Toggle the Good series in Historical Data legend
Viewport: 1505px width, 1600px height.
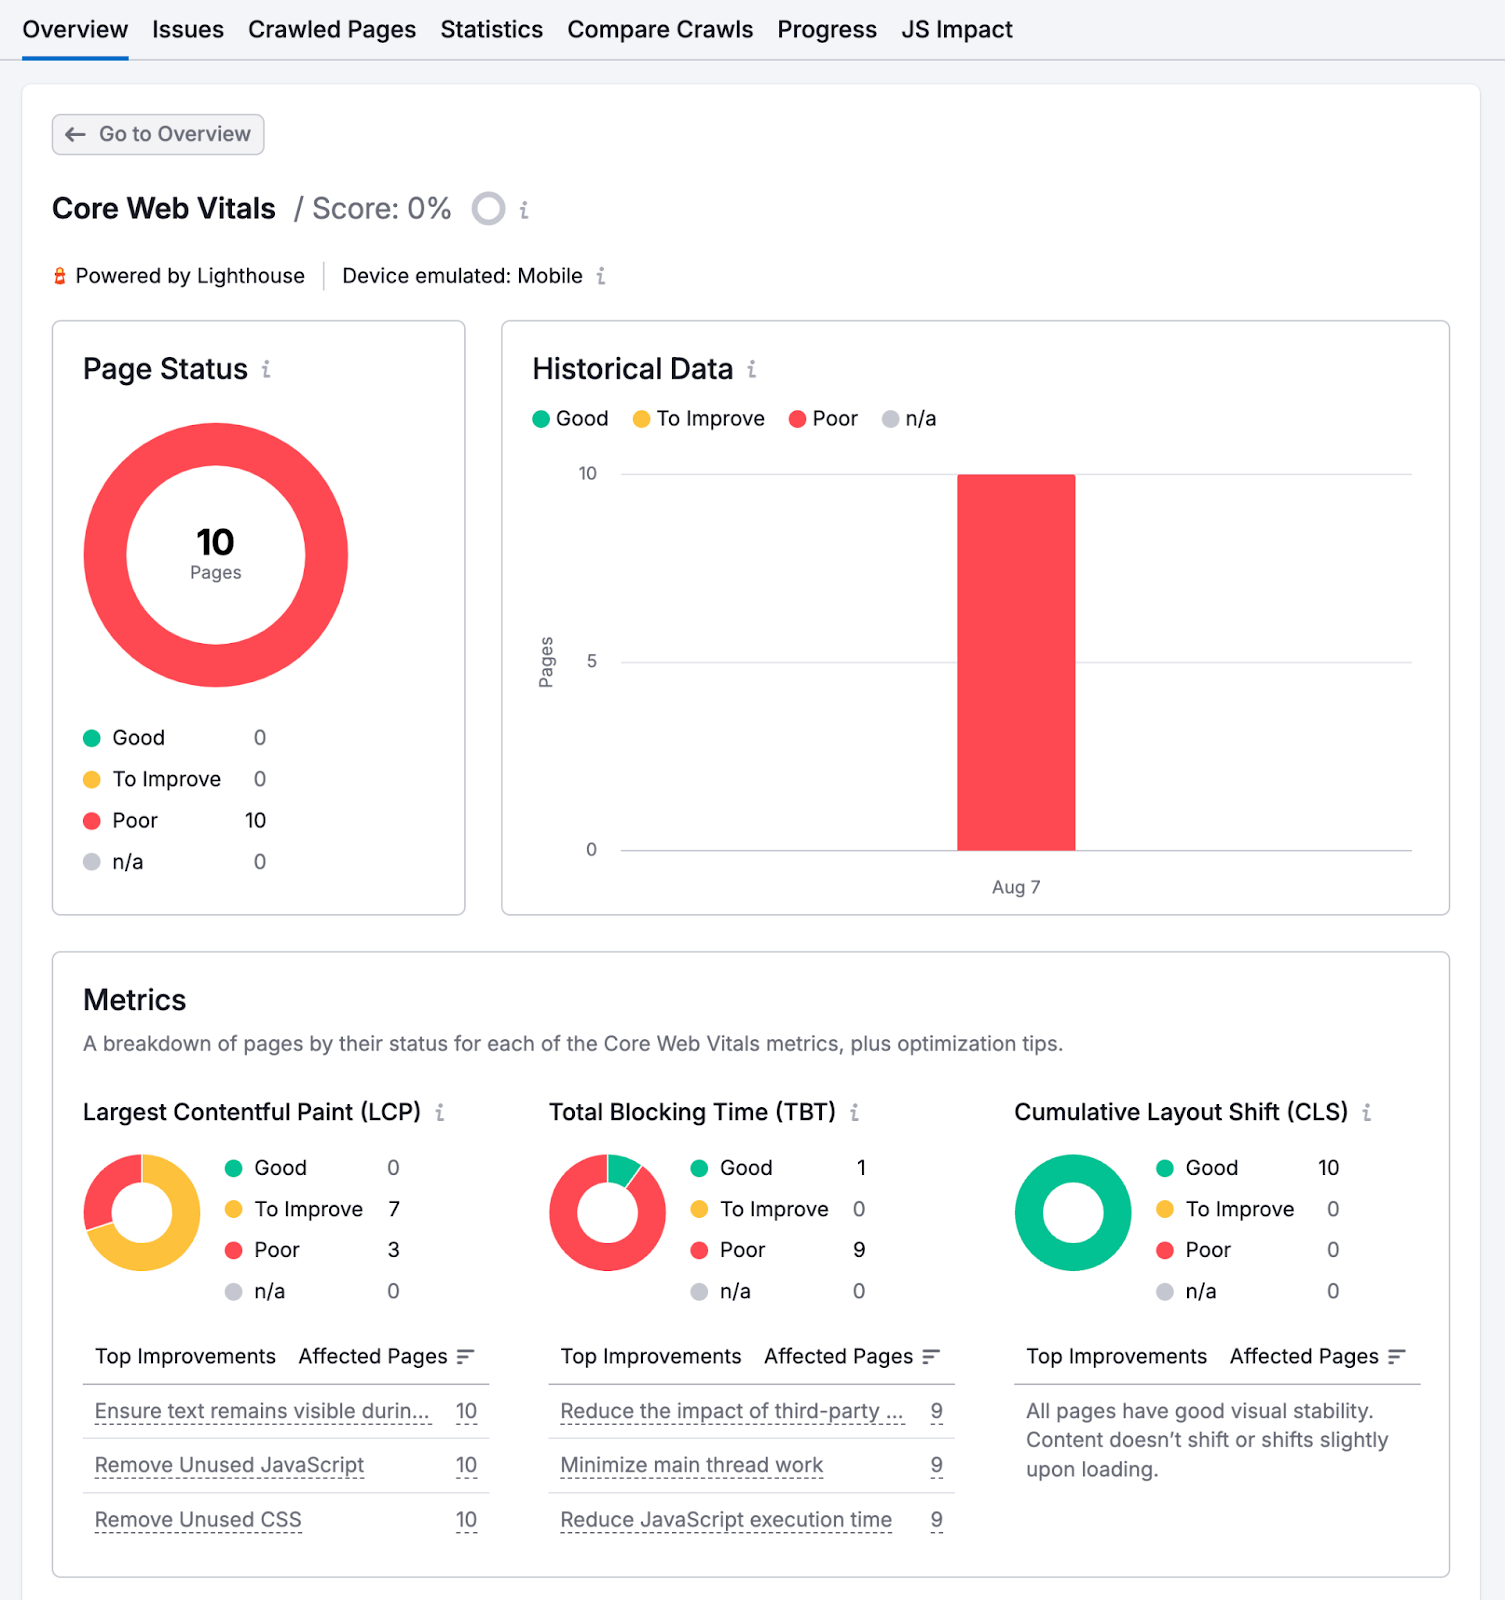[x=571, y=419]
